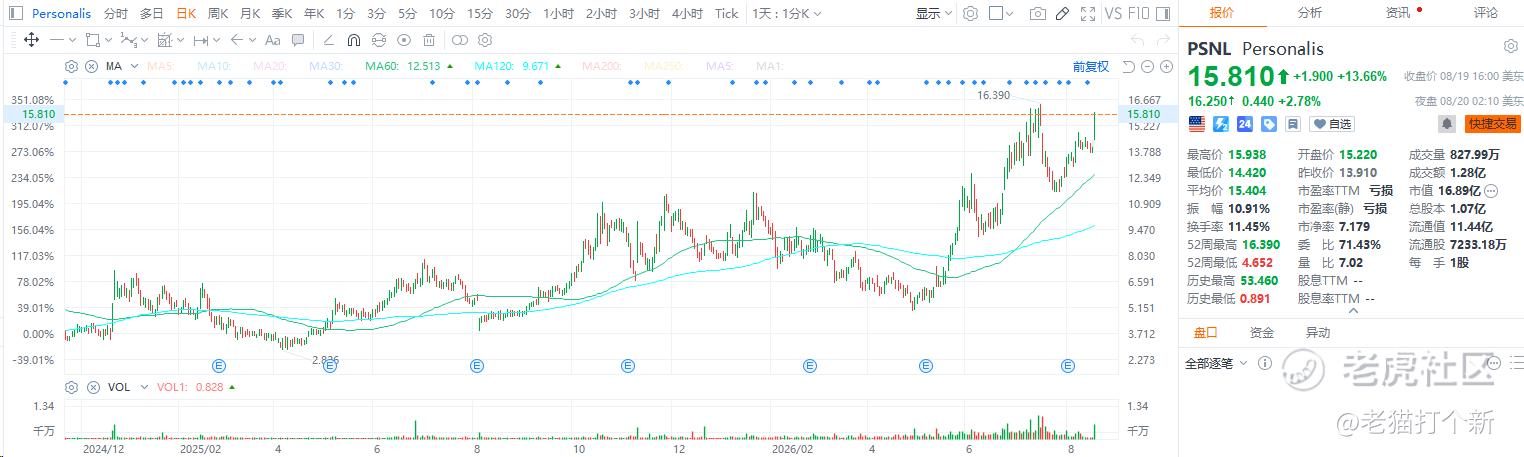Image resolution: width=1524 pixels, height=457 pixels.
Task: Delete drawings with the trash icon
Action: tap(429, 40)
